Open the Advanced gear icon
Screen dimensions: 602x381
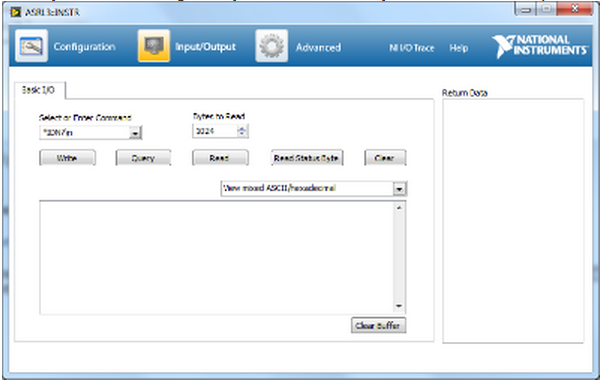tap(271, 46)
